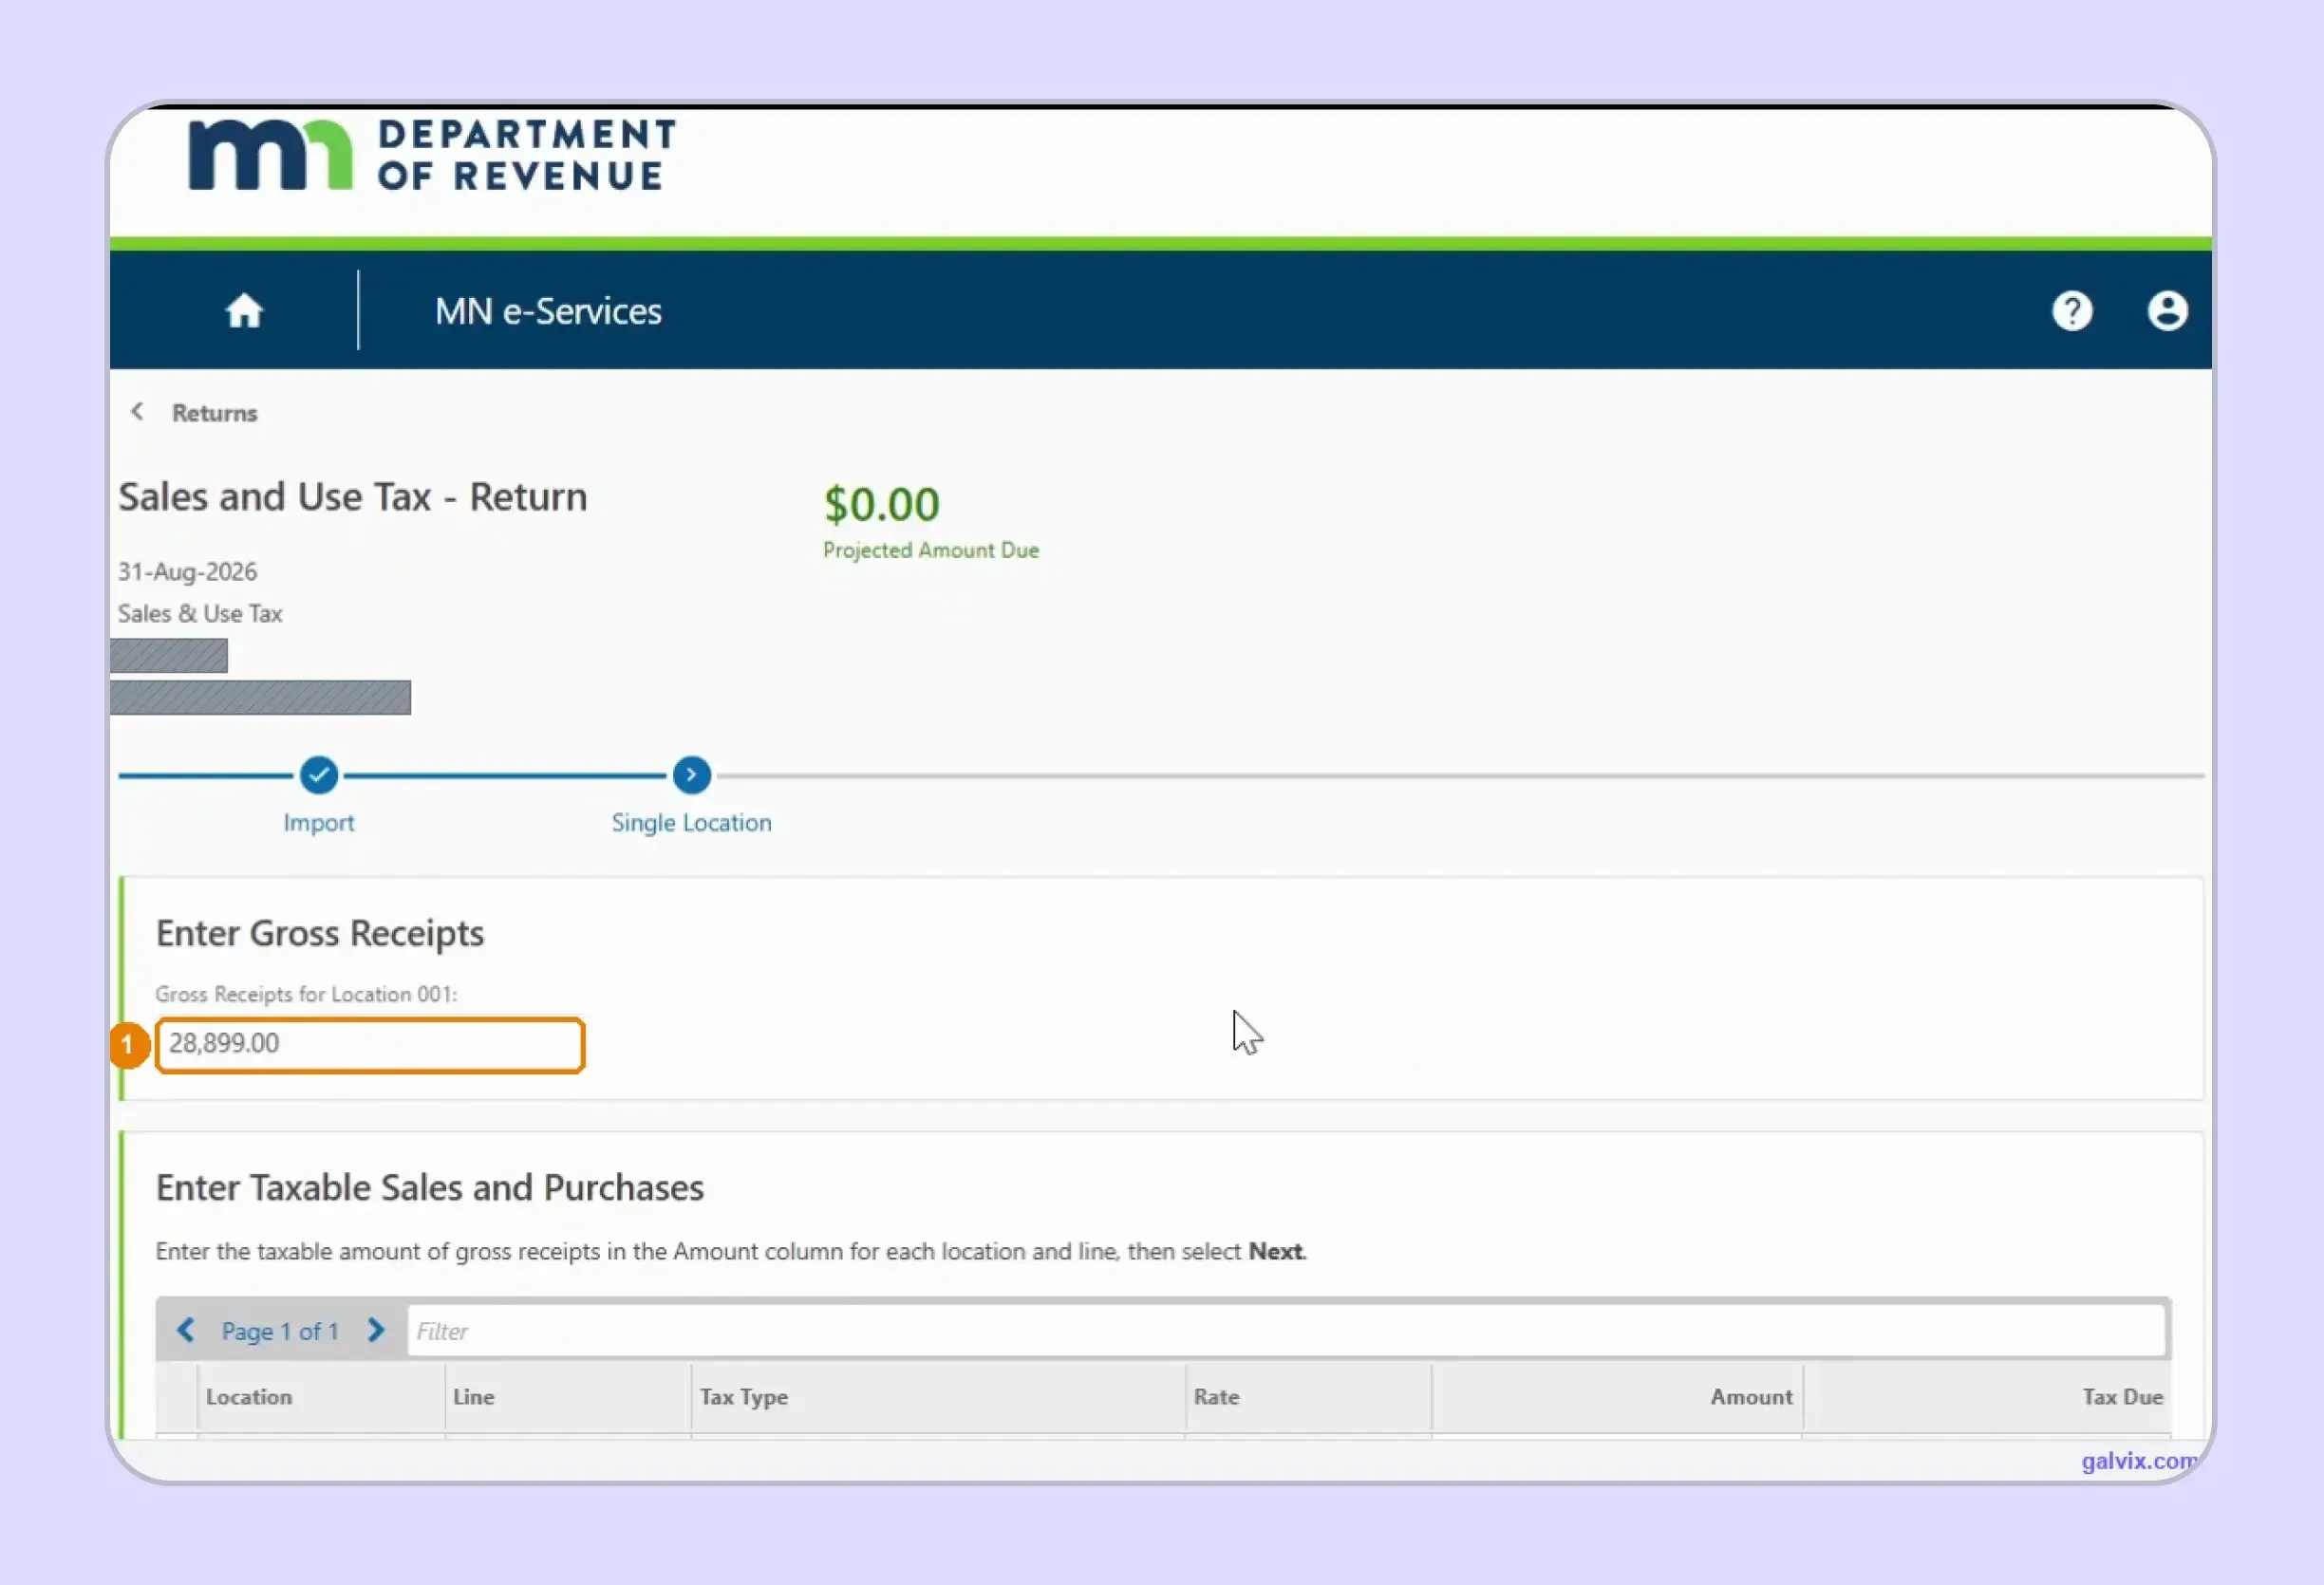2324x1585 pixels.
Task: Click the 31-Aug-2026 period date
Action: point(188,572)
